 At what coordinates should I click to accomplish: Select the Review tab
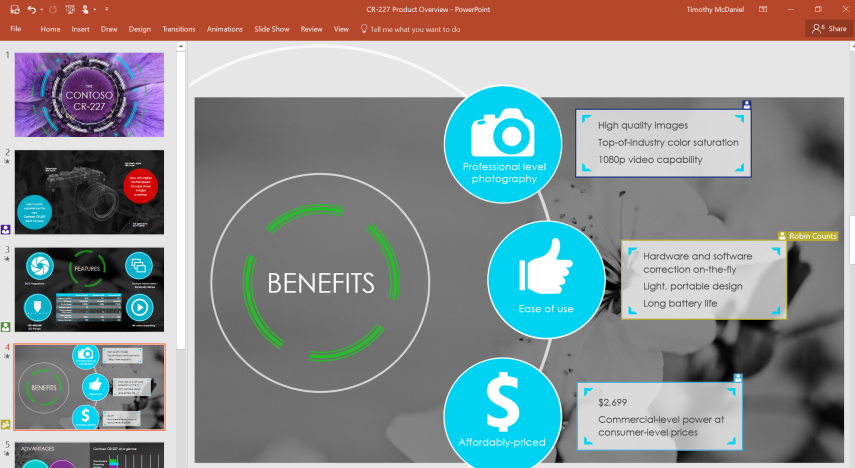pyautogui.click(x=311, y=29)
